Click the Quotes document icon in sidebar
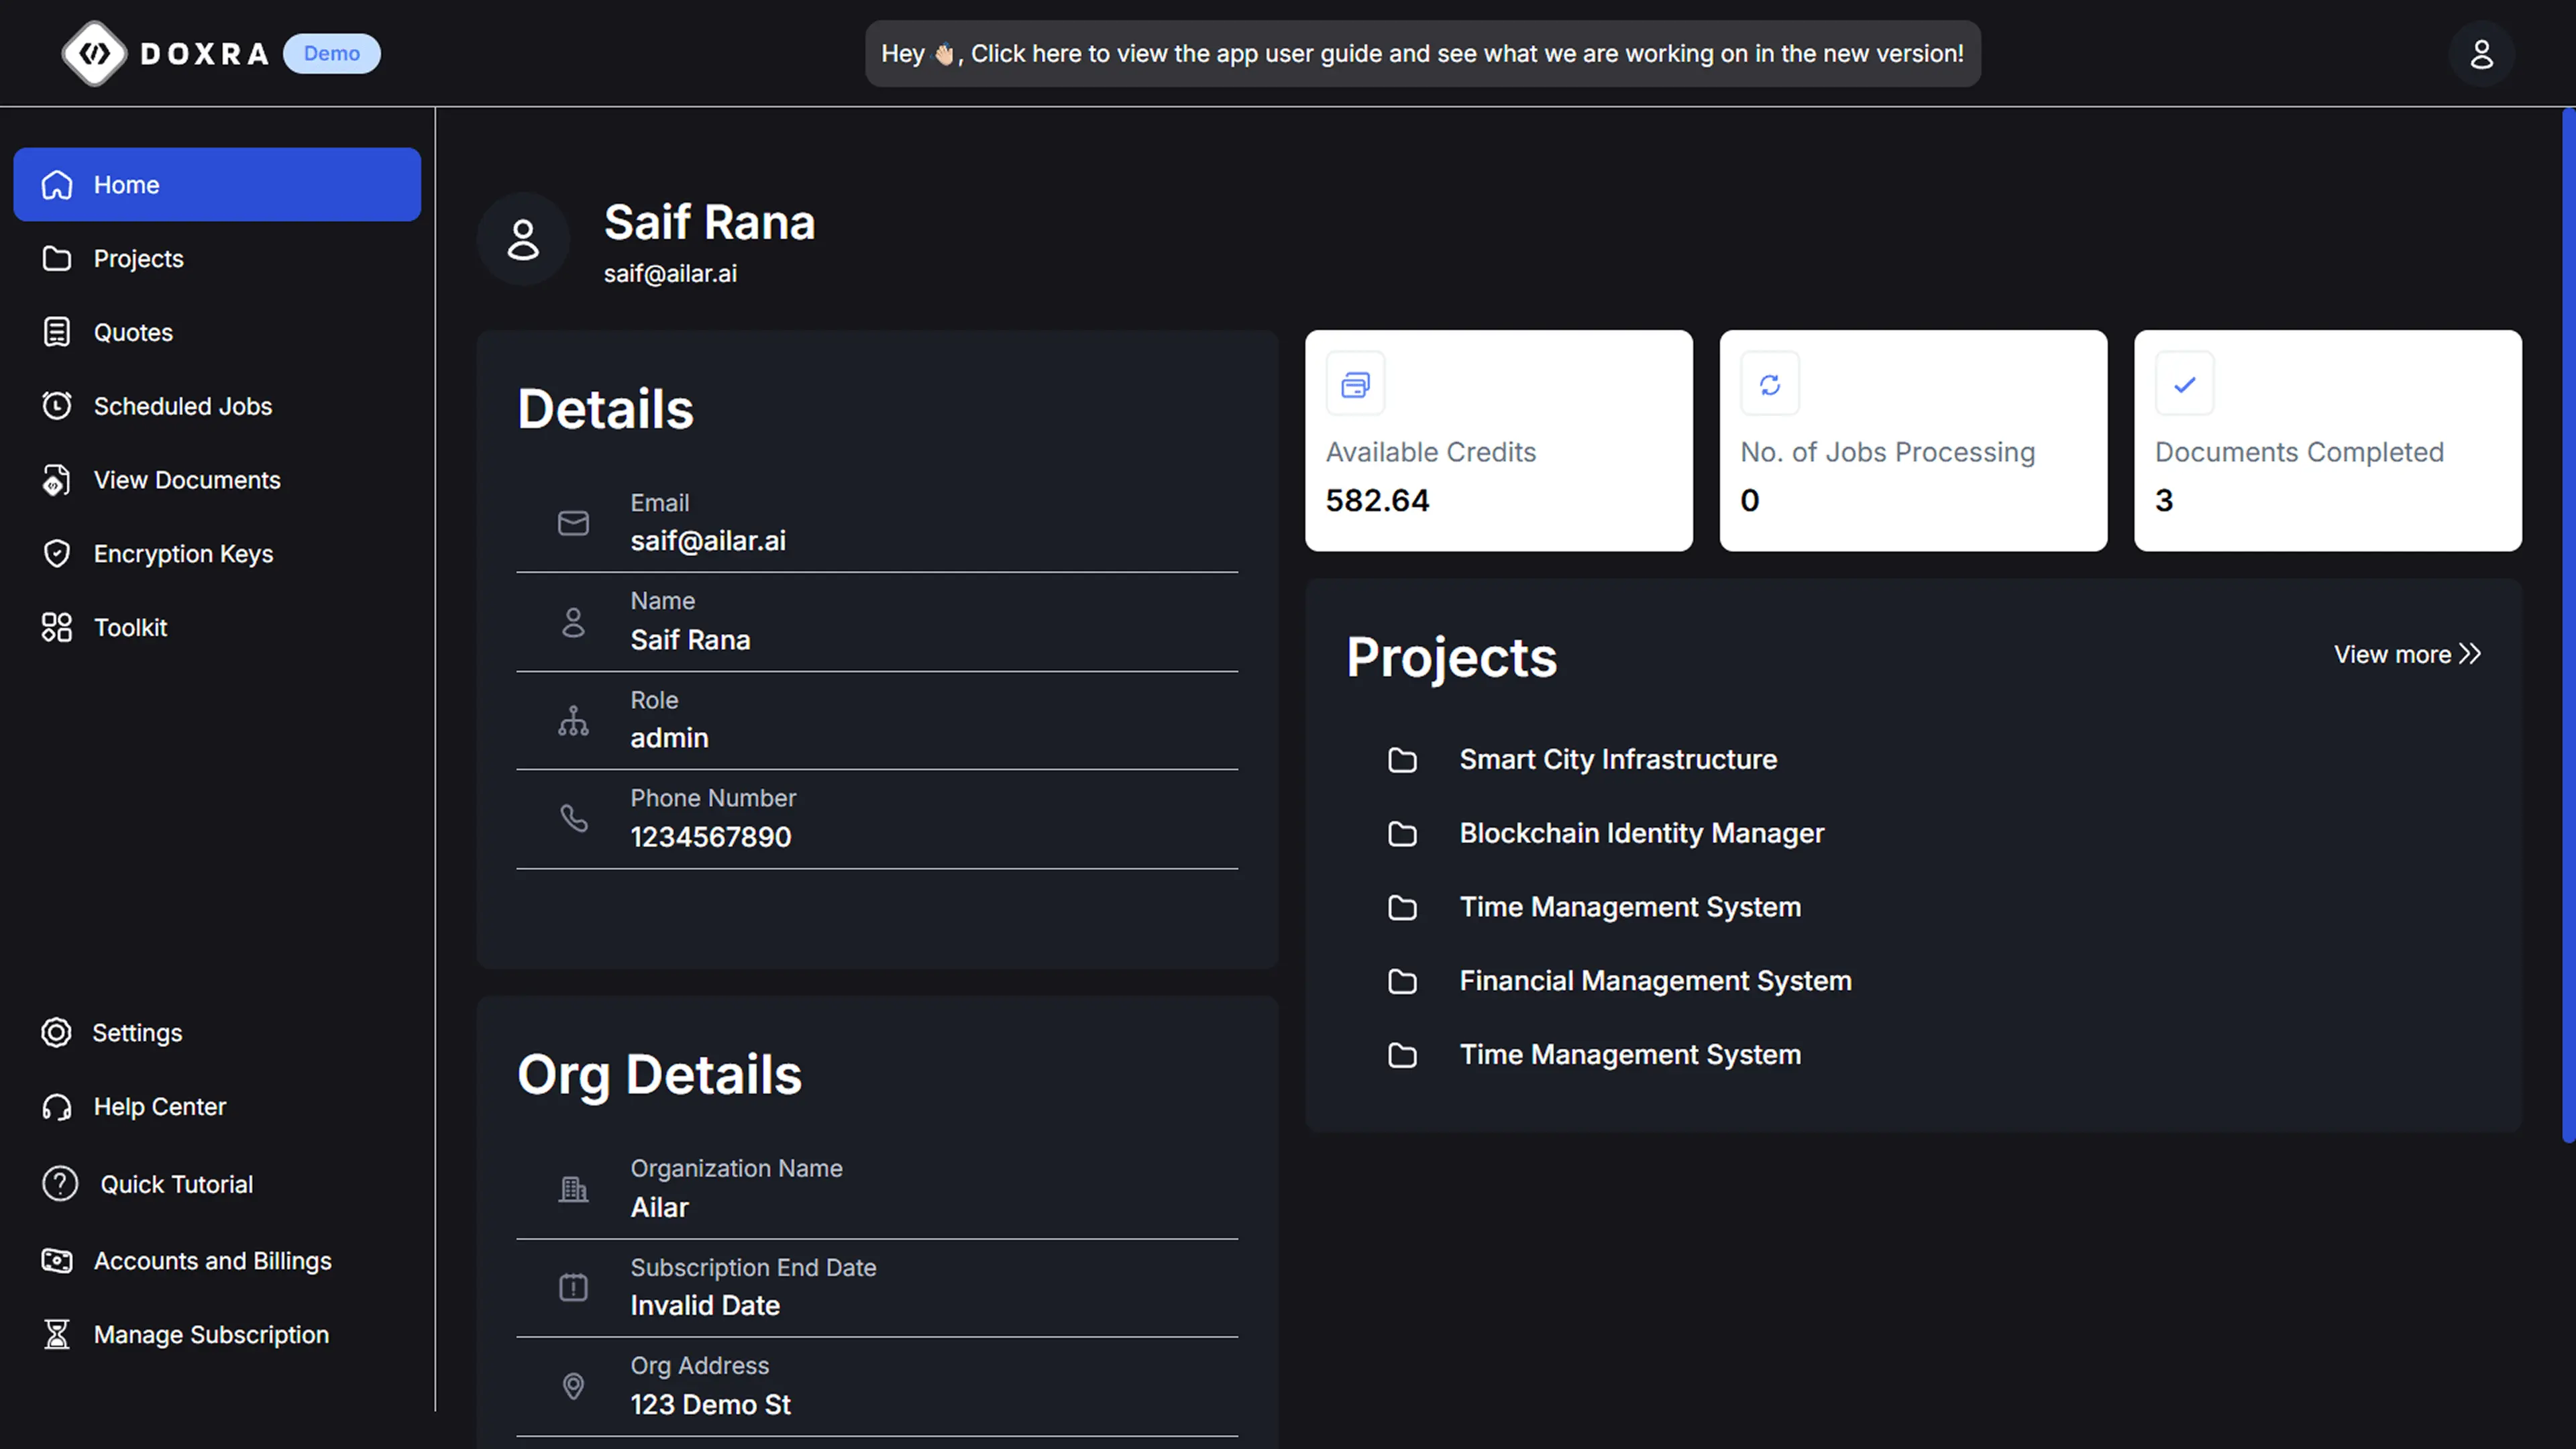Image resolution: width=2576 pixels, height=1449 pixels. click(x=57, y=332)
